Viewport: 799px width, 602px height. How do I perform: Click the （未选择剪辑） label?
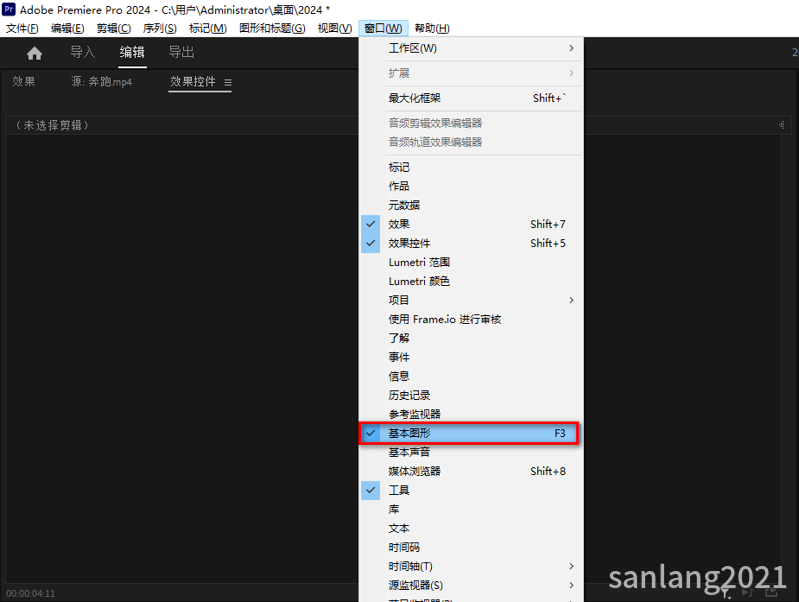(51, 125)
